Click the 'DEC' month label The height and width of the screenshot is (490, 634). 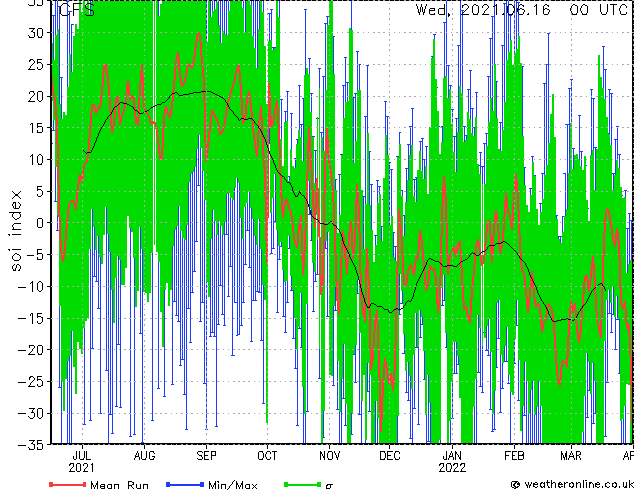[389, 456]
